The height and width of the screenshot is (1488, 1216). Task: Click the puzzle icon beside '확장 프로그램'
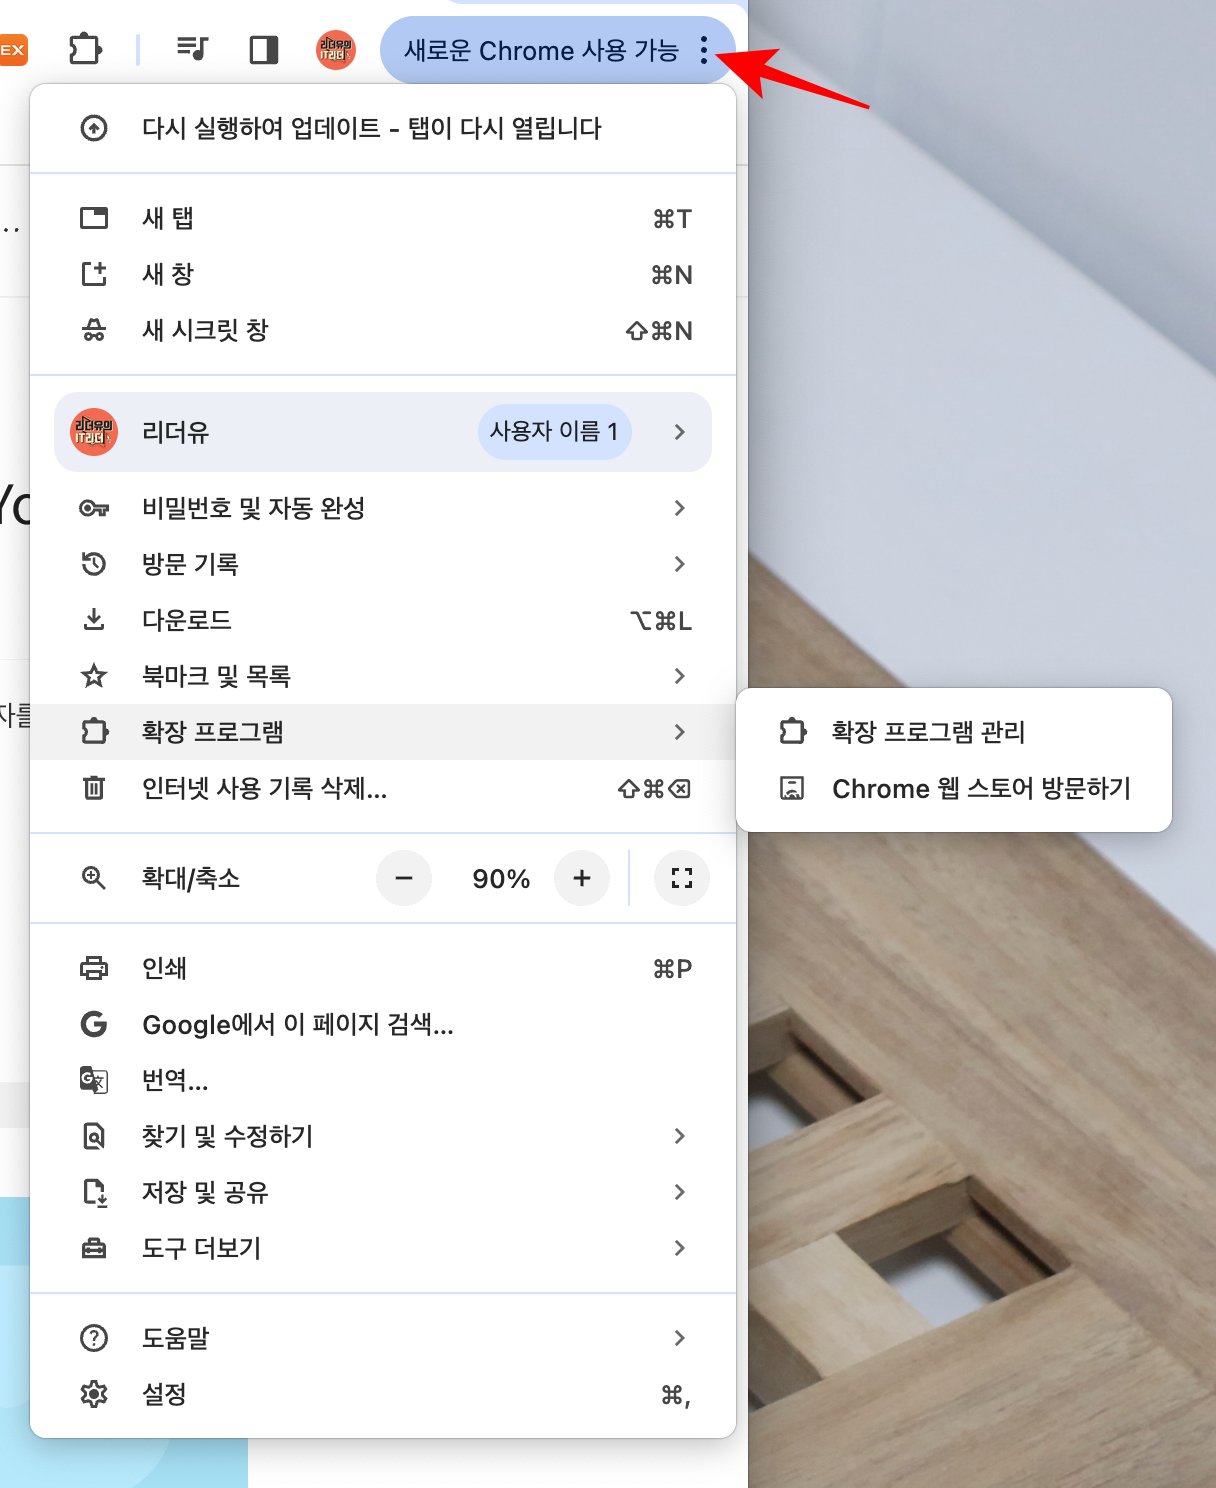[x=94, y=732]
